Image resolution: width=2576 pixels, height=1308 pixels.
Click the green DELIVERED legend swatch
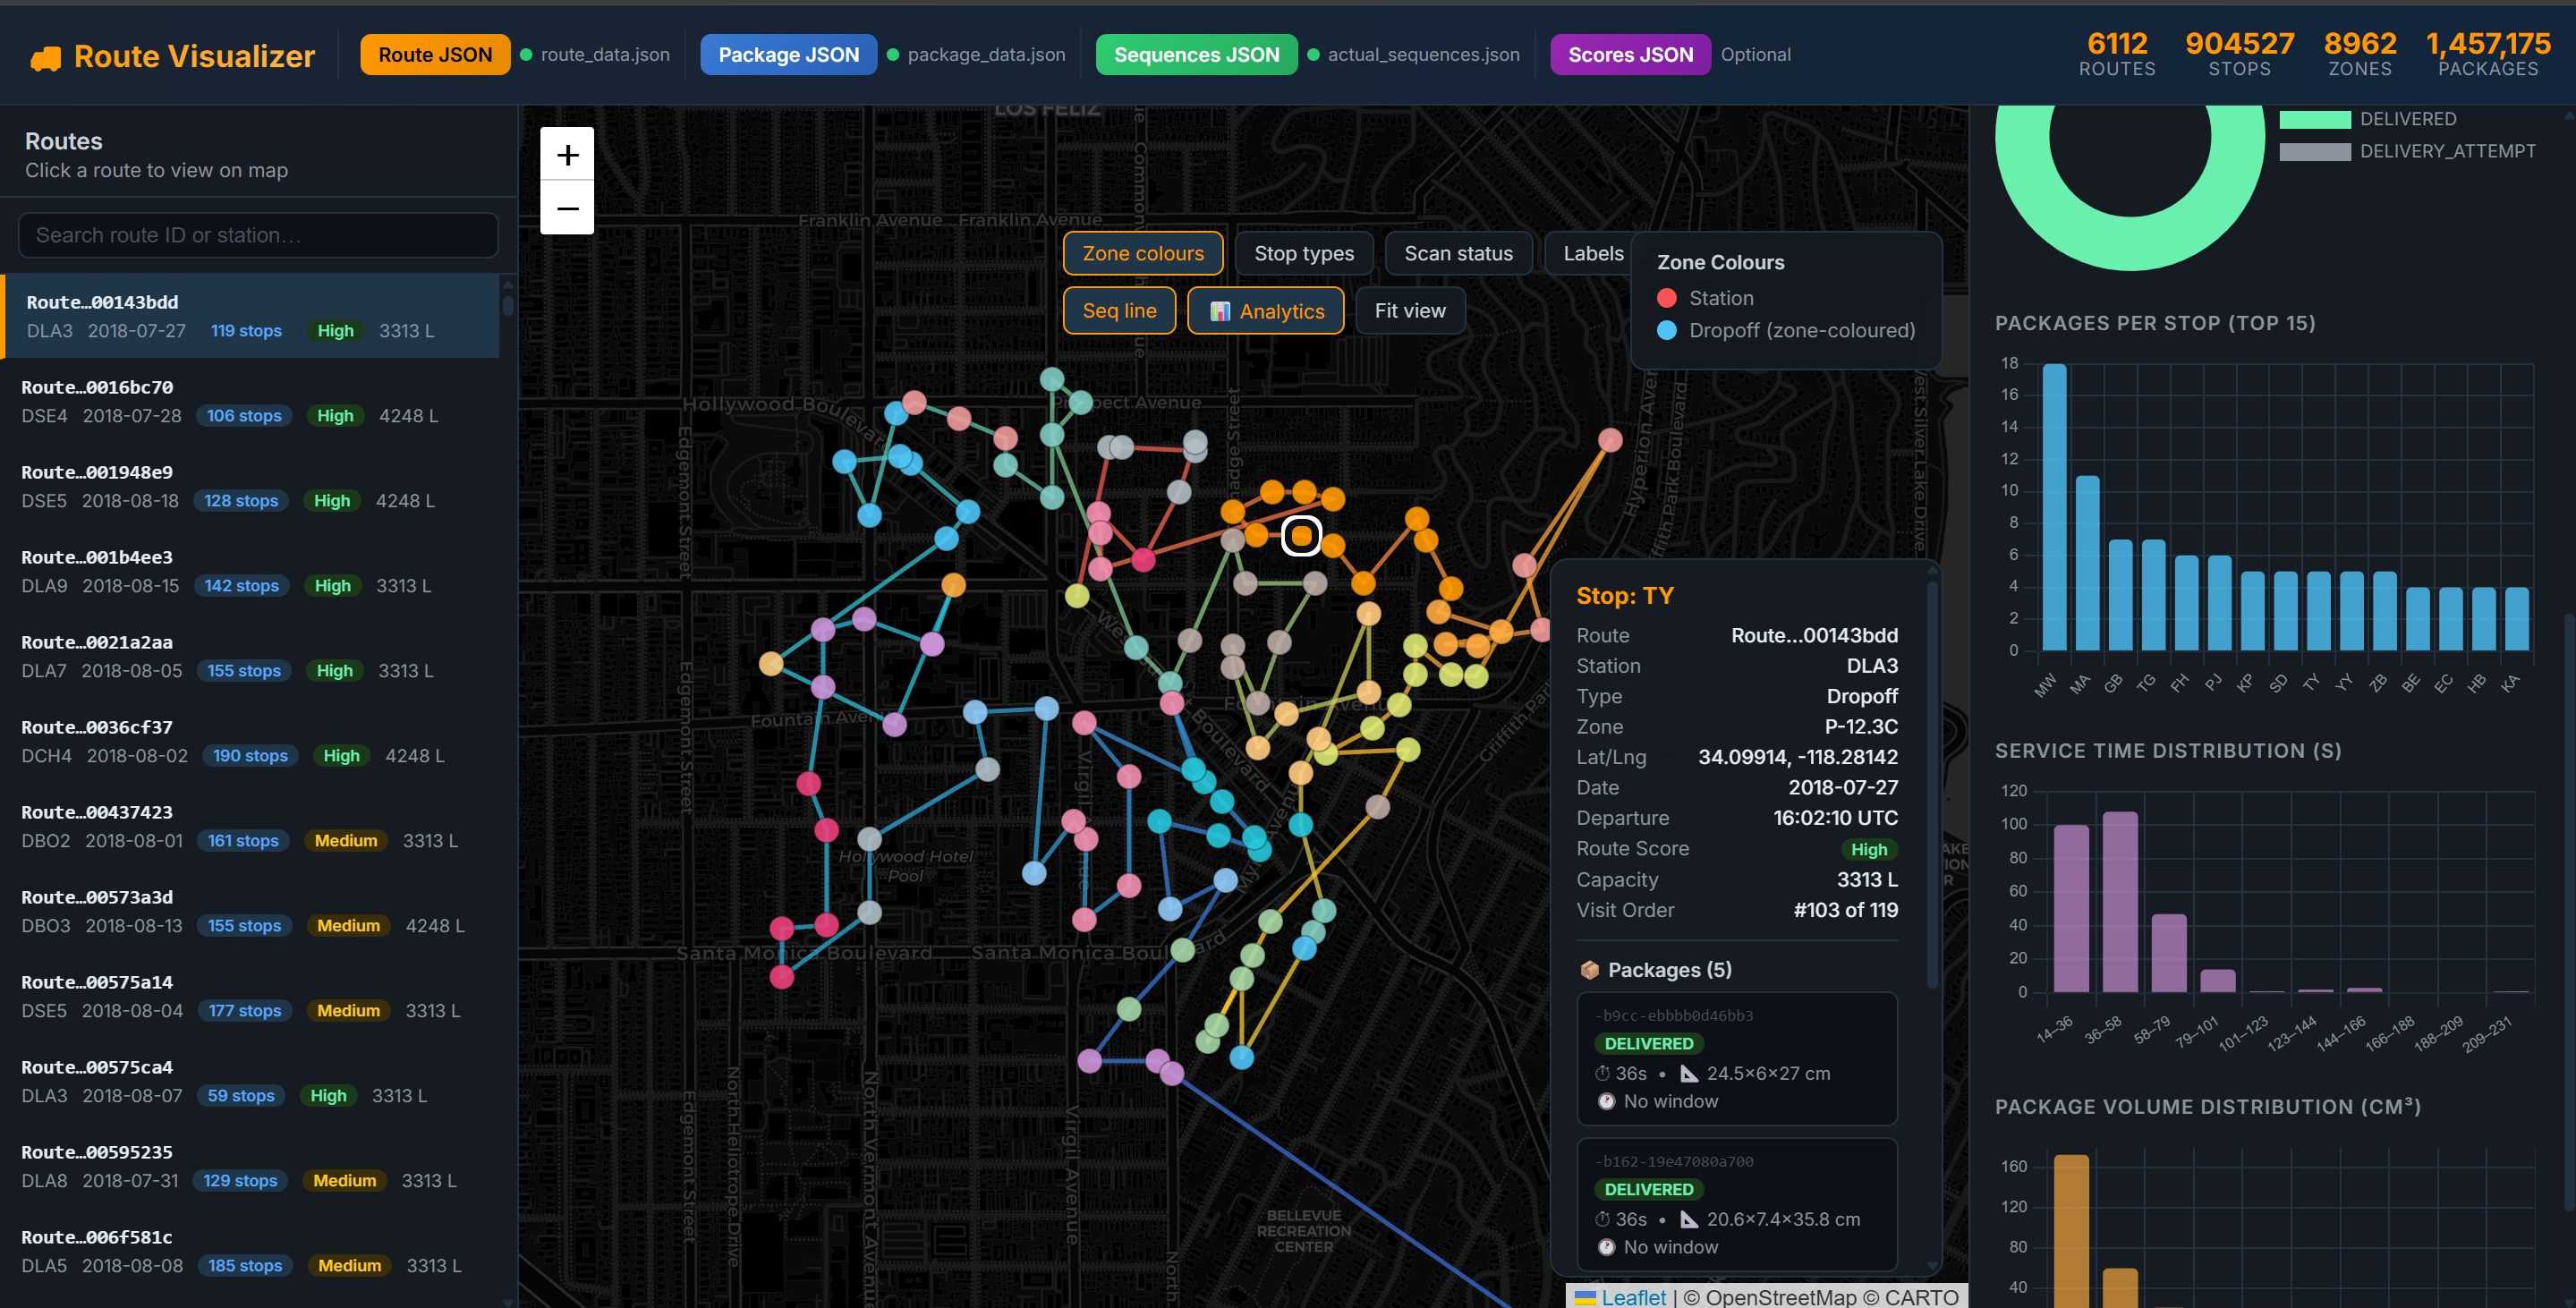(x=2314, y=119)
